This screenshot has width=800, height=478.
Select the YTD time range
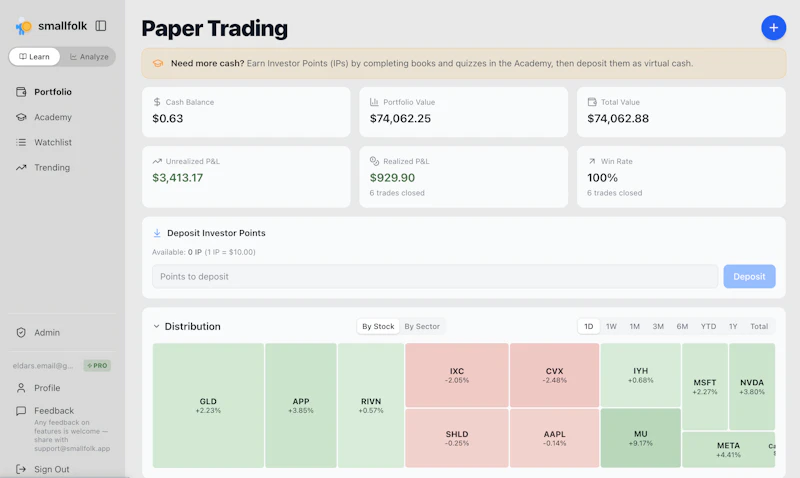pyautogui.click(x=708, y=326)
